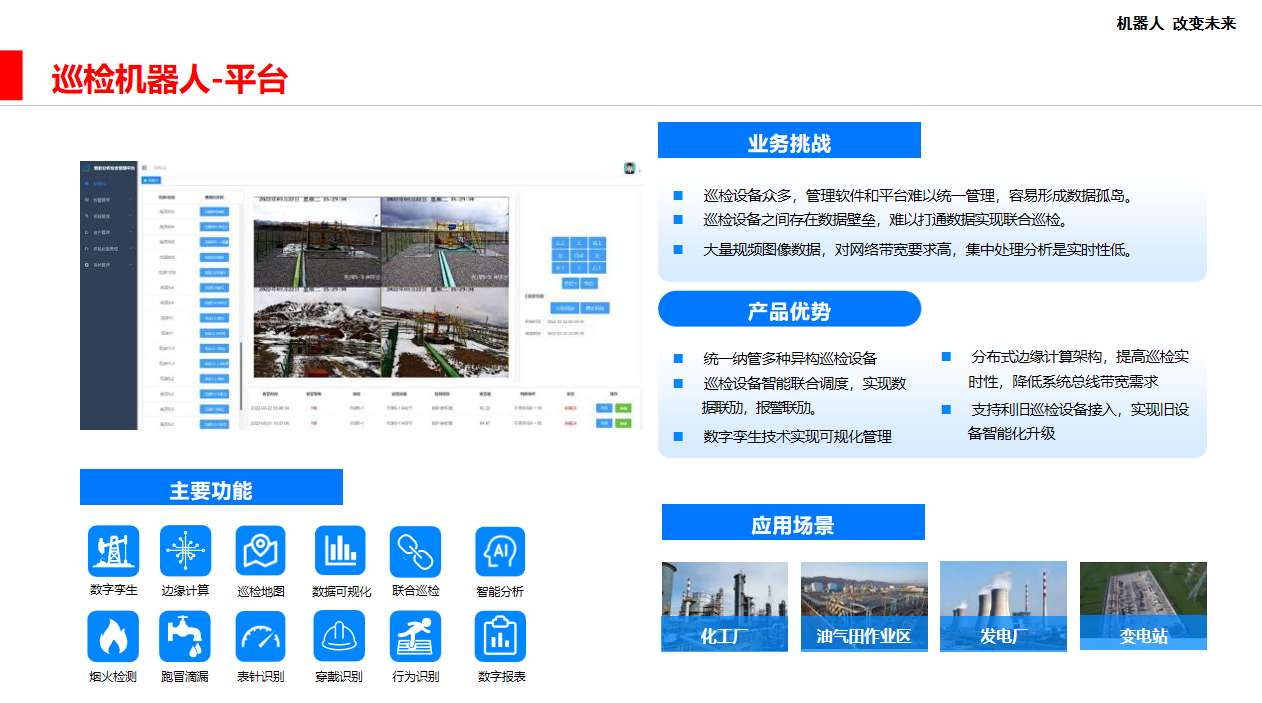Image resolution: width=1262 pixels, height=703 pixels.
Task: Open the 巡检地图 inspection map icon
Action: point(260,551)
